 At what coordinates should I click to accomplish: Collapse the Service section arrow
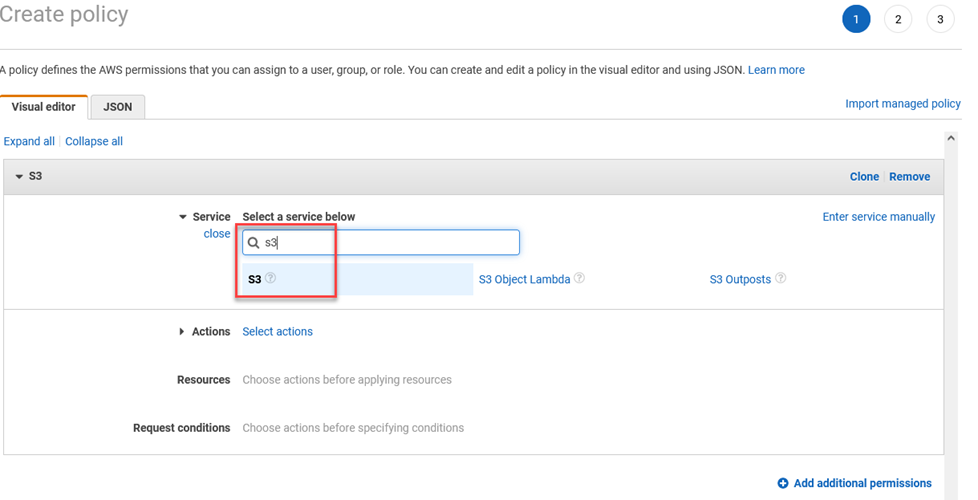pos(183,217)
